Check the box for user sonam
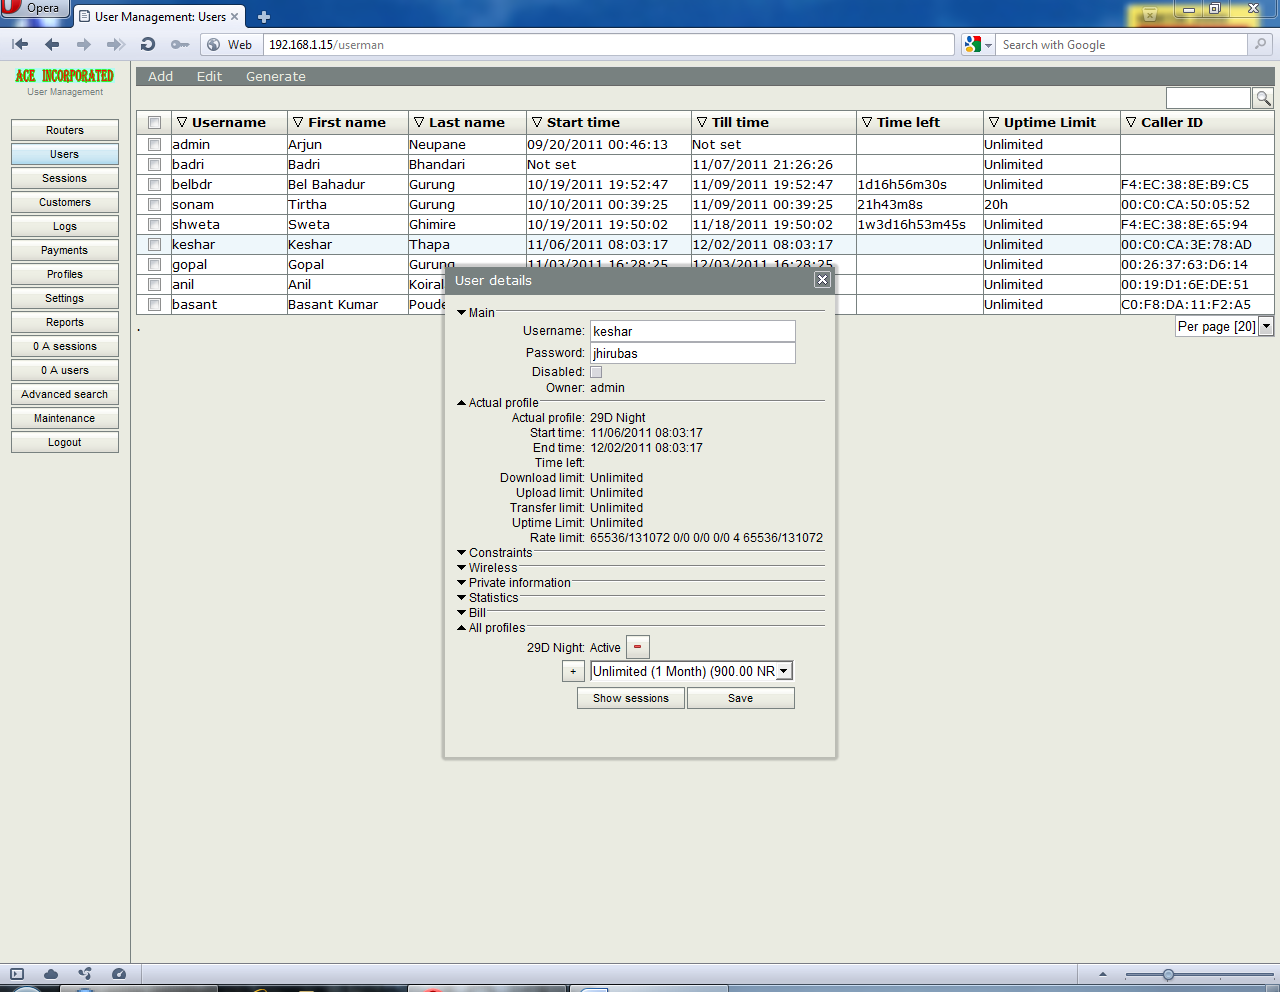Viewport: 1280px width, 992px height. coord(154,204)
